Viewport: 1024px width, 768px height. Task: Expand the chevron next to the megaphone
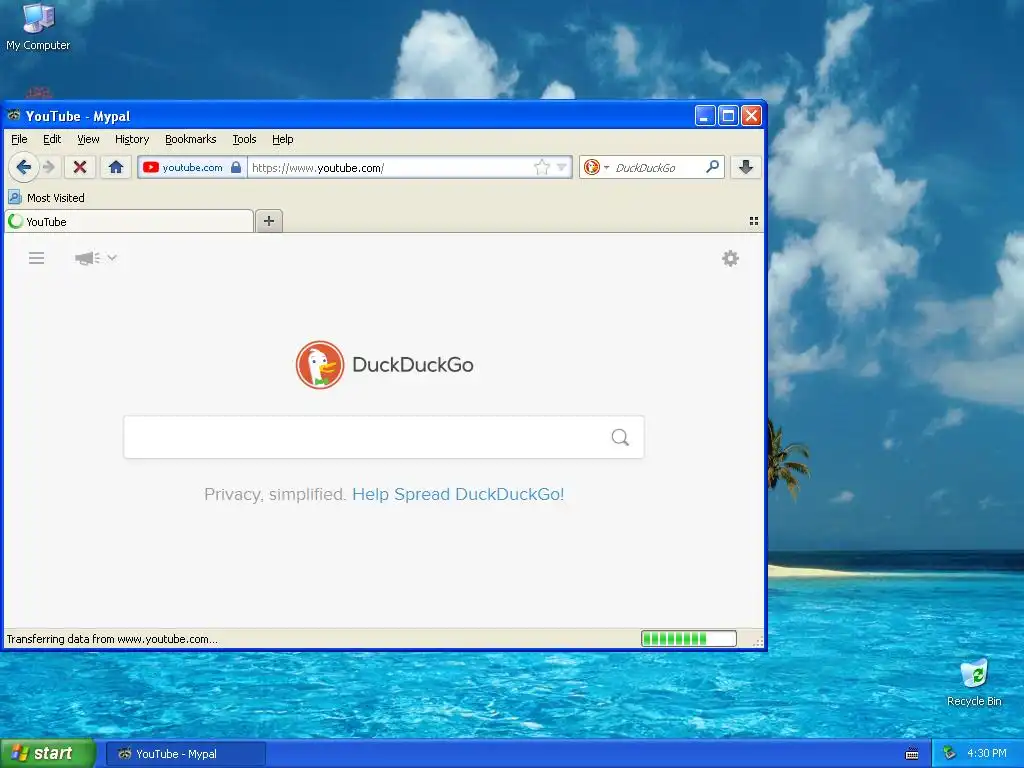(112, 257)
